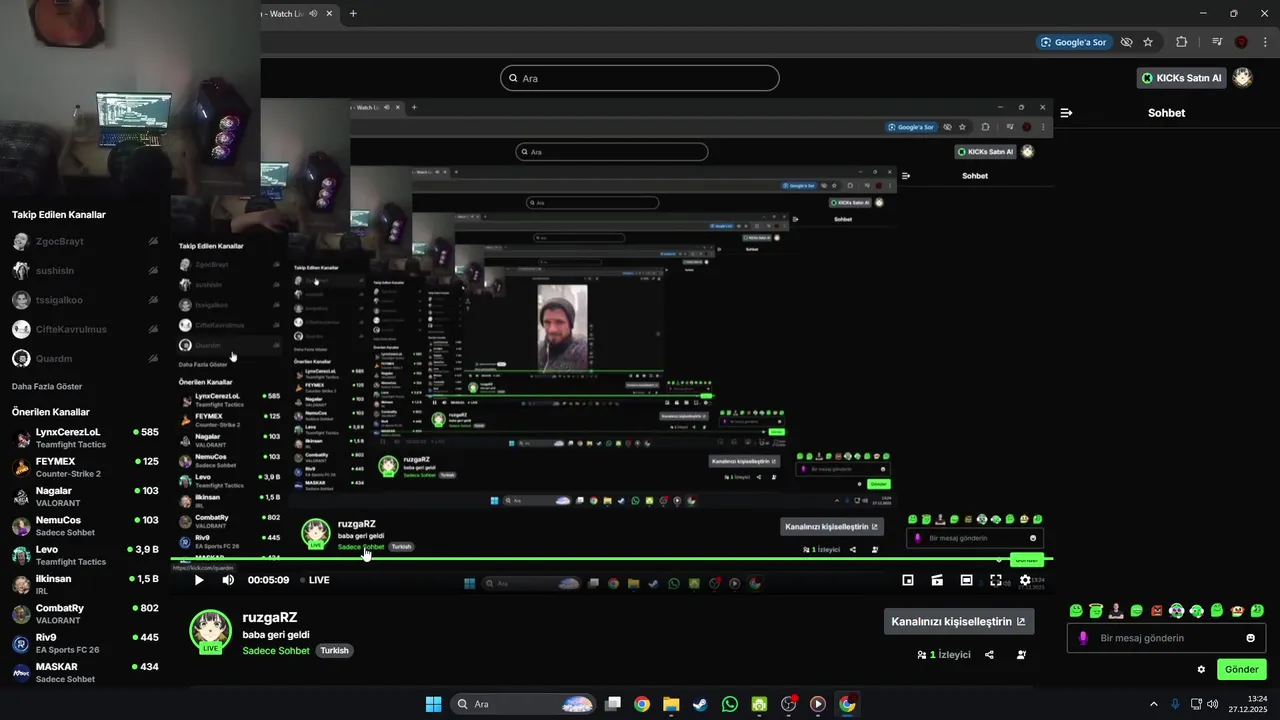1280x720 pixels.
Task: Open Levo Teamfight Tactics channel
Action: click(85, 555)
